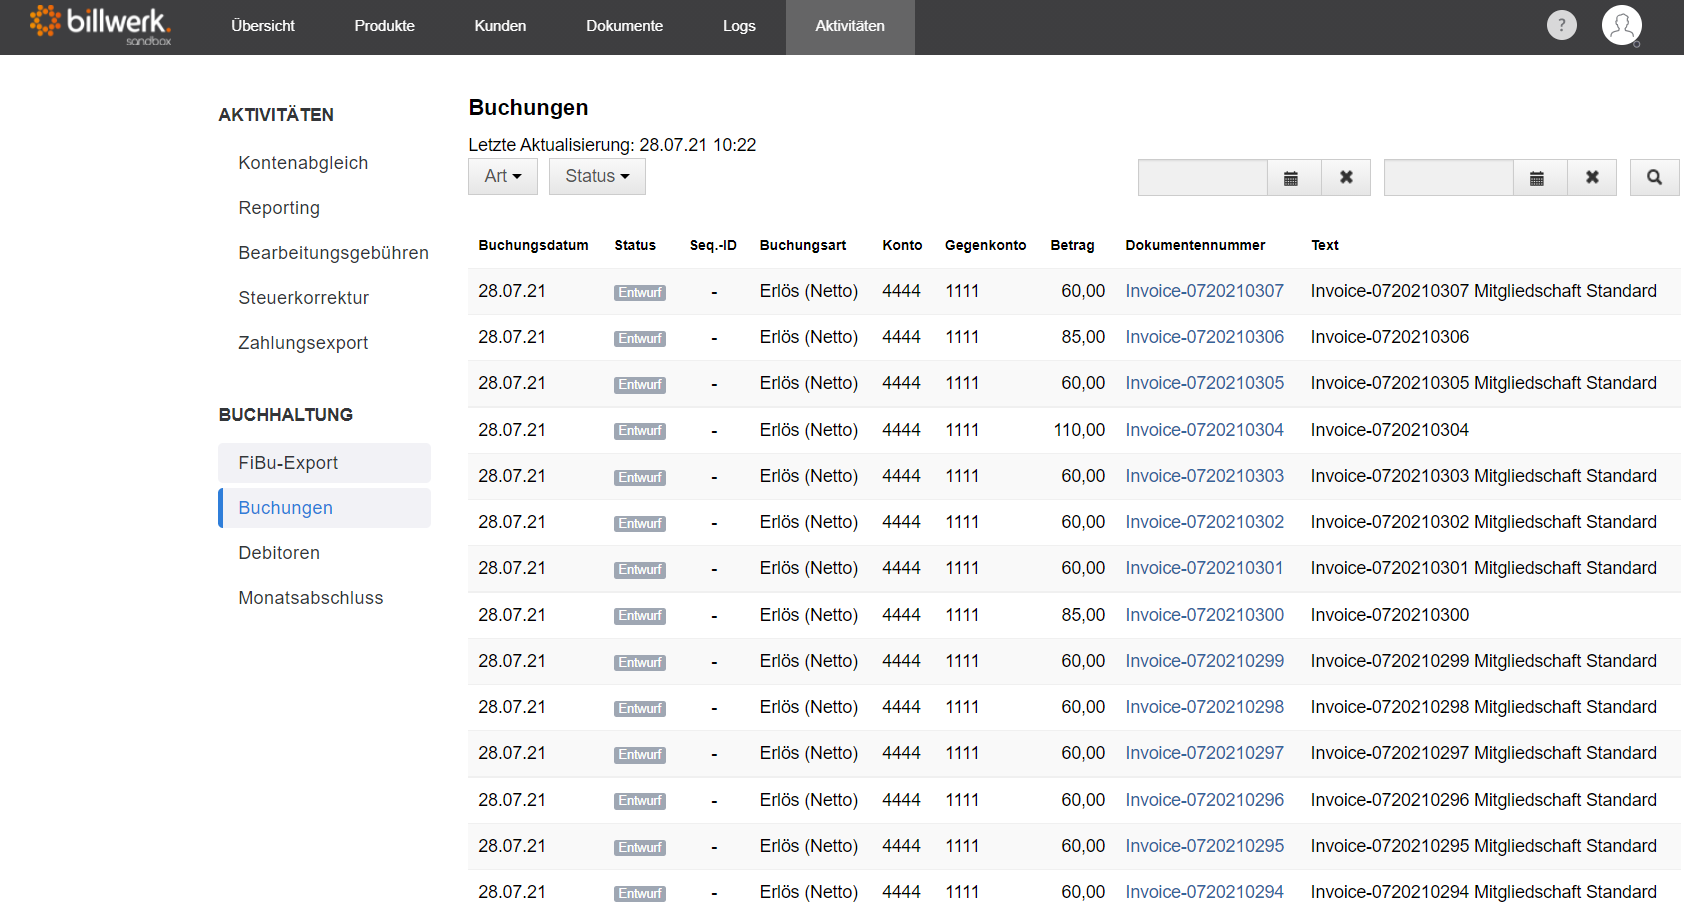Select Bearbeitungsgebühren sidebar item
Viewport: 1684px width, 908px height.
coord(333,253)
